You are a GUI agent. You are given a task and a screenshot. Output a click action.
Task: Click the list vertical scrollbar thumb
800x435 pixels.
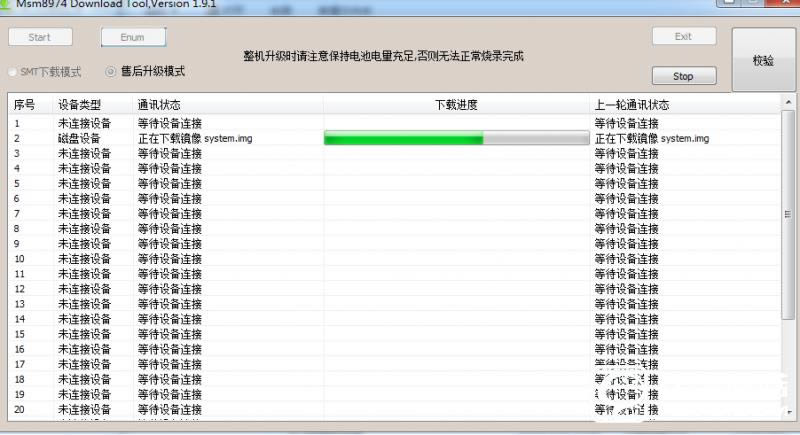click(788, 214)
